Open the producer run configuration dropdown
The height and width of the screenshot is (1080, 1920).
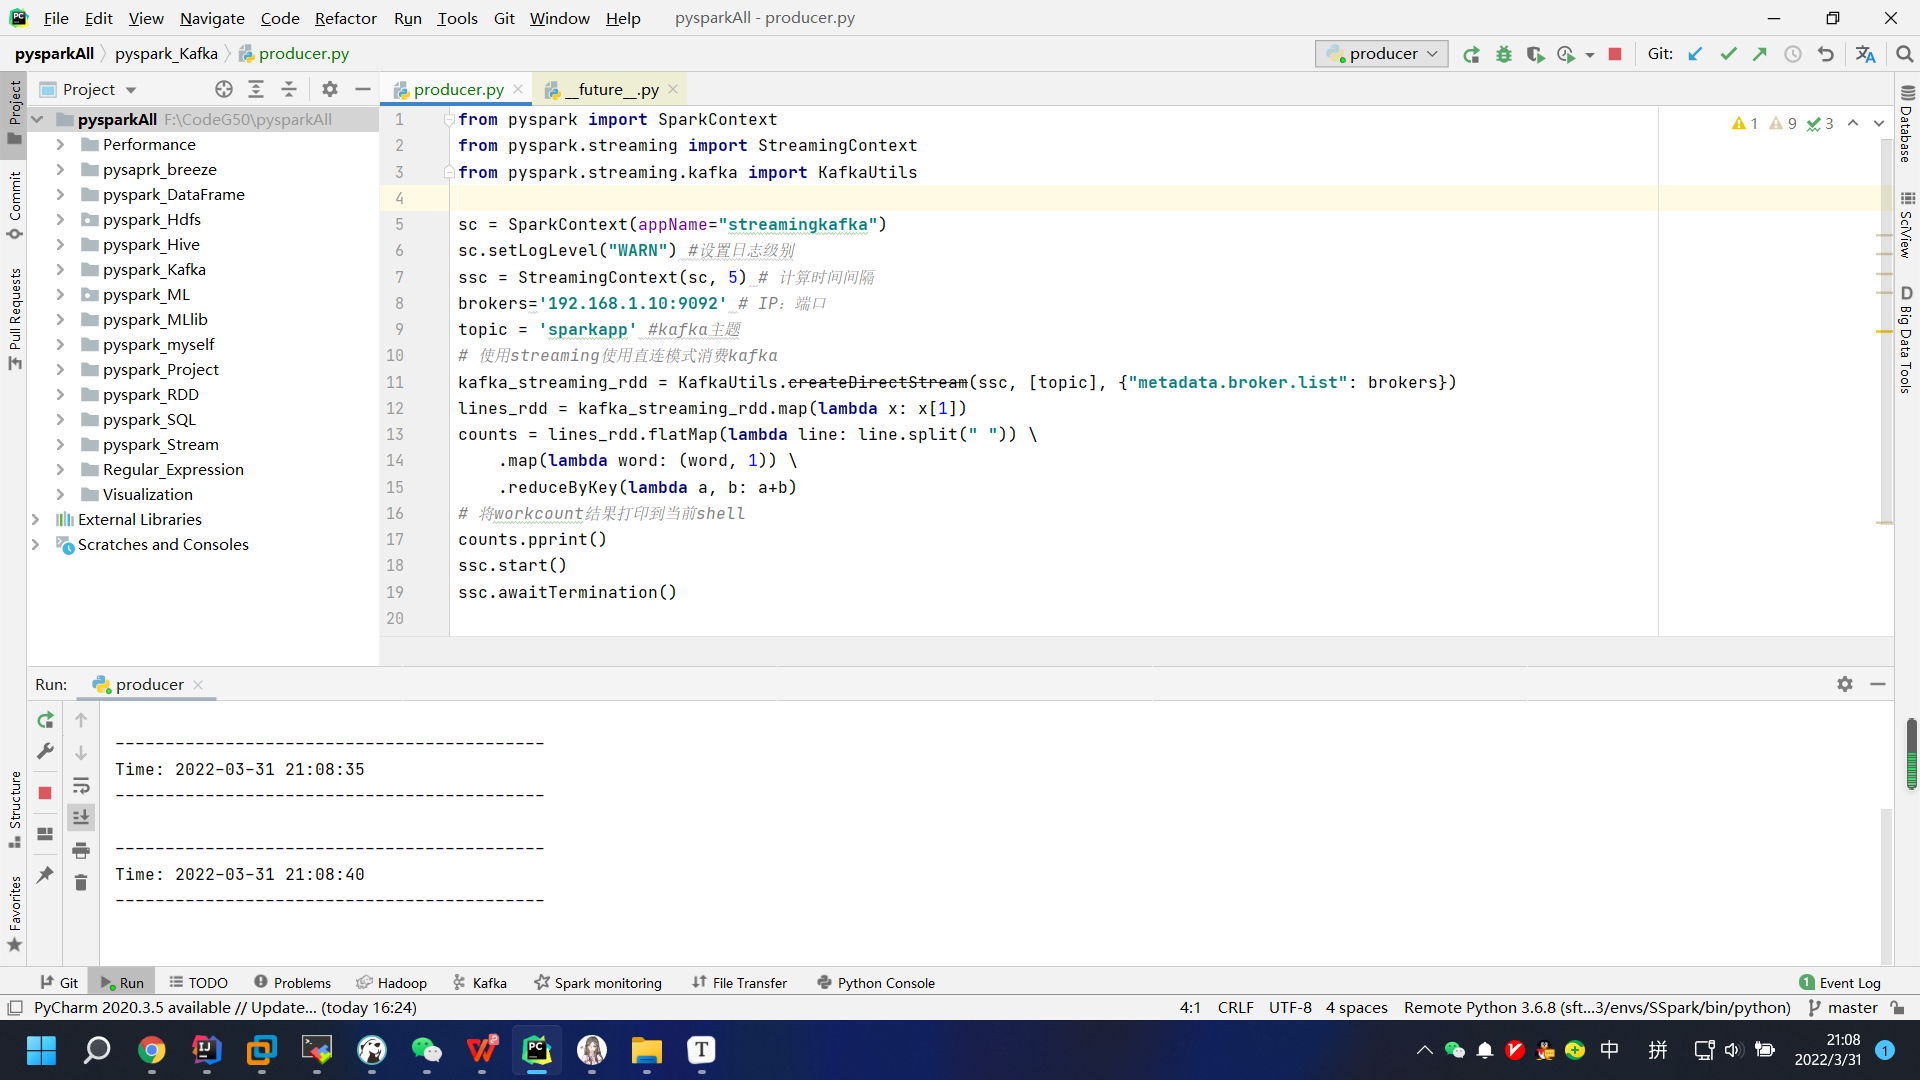click(1383, 54)
